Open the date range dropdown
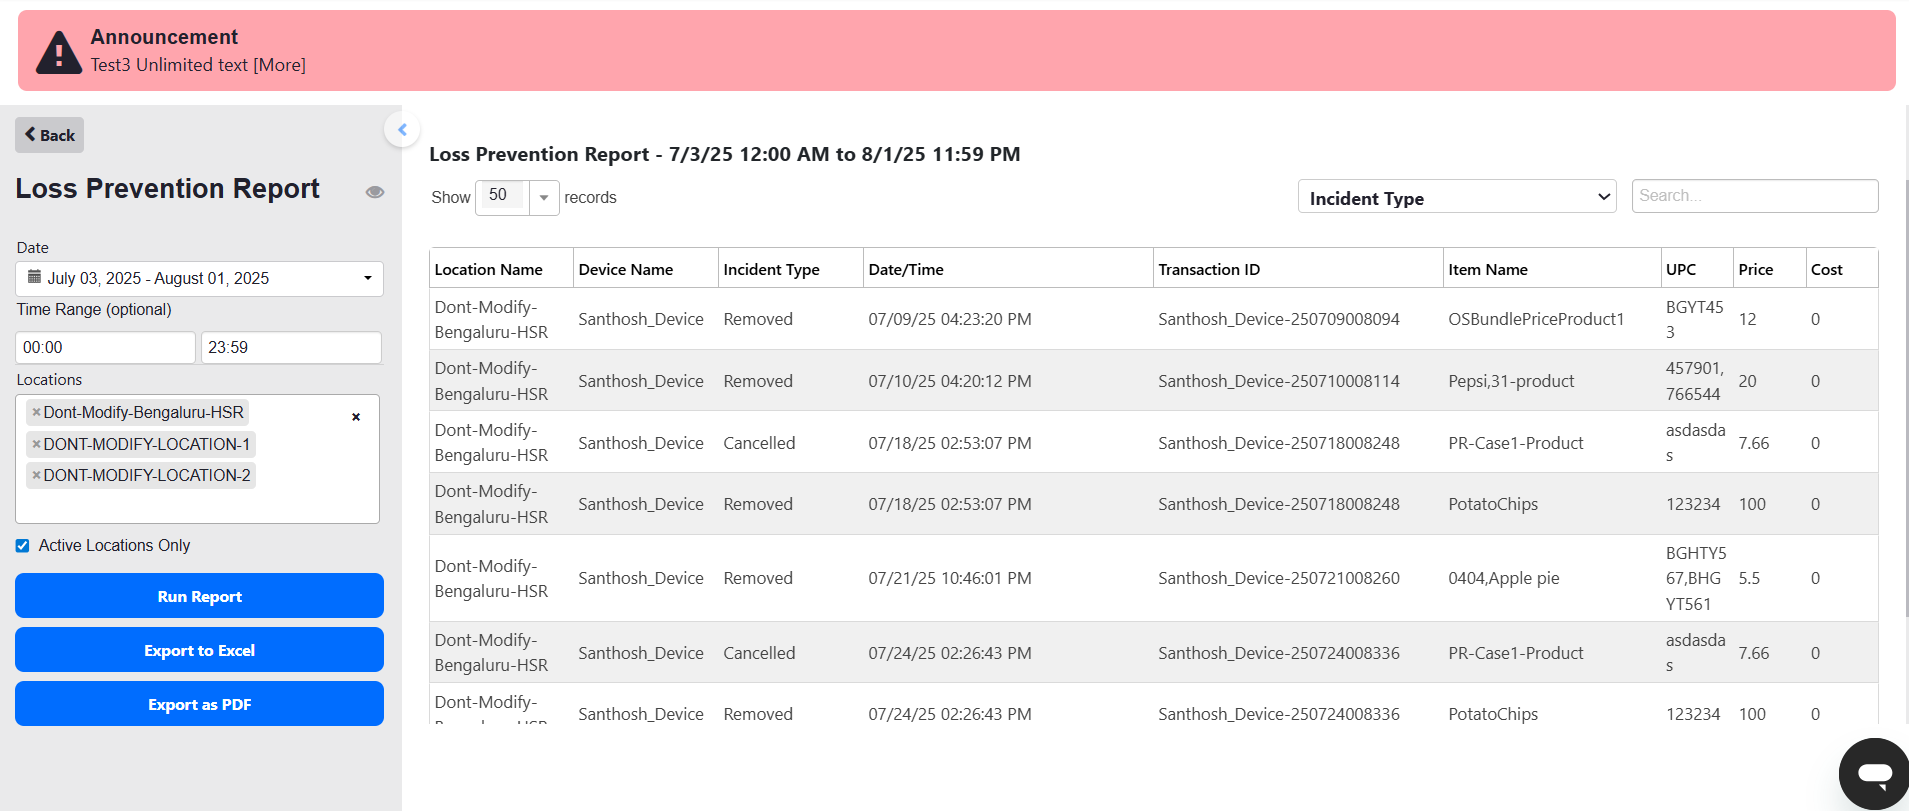Viewport: 1909px width, 811px height. (x=199, y=278)
